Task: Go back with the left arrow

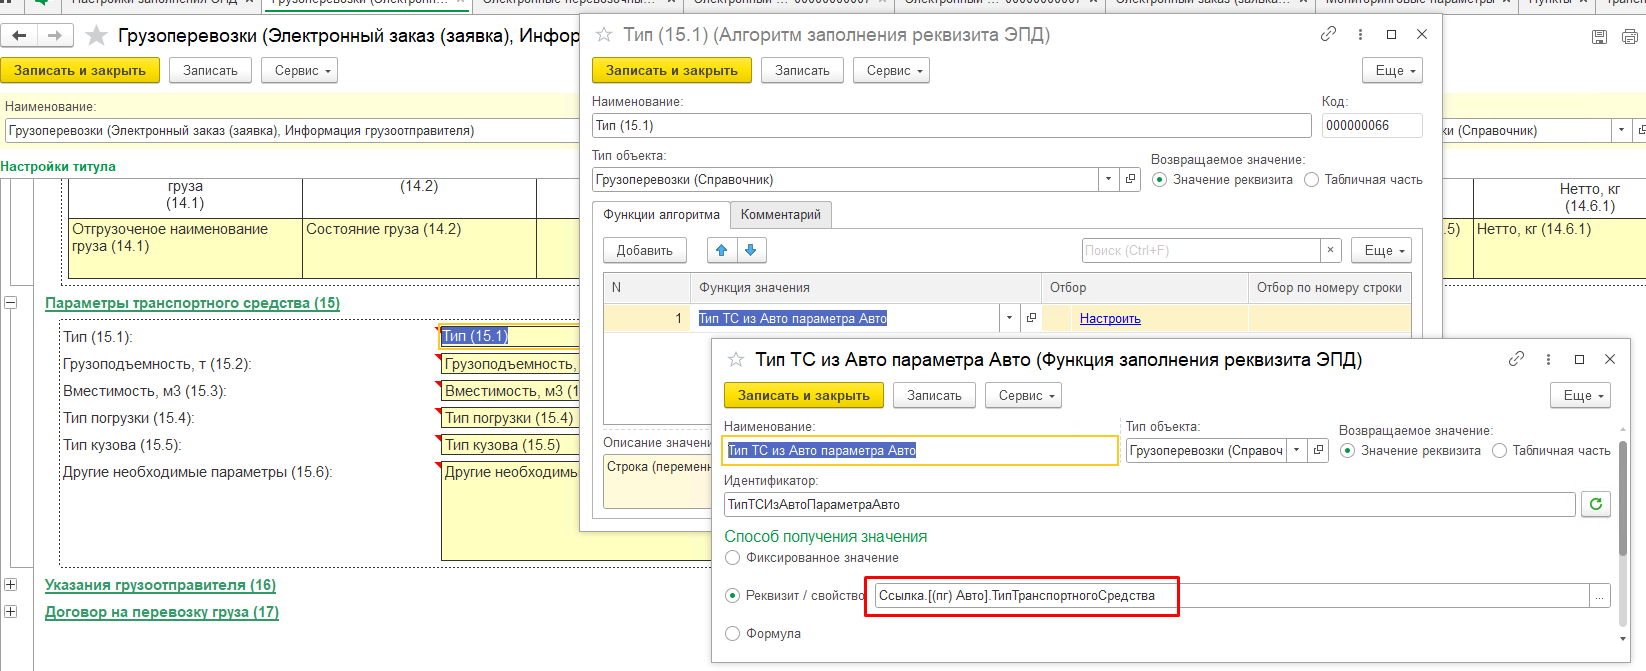Action: coord(19,36)
